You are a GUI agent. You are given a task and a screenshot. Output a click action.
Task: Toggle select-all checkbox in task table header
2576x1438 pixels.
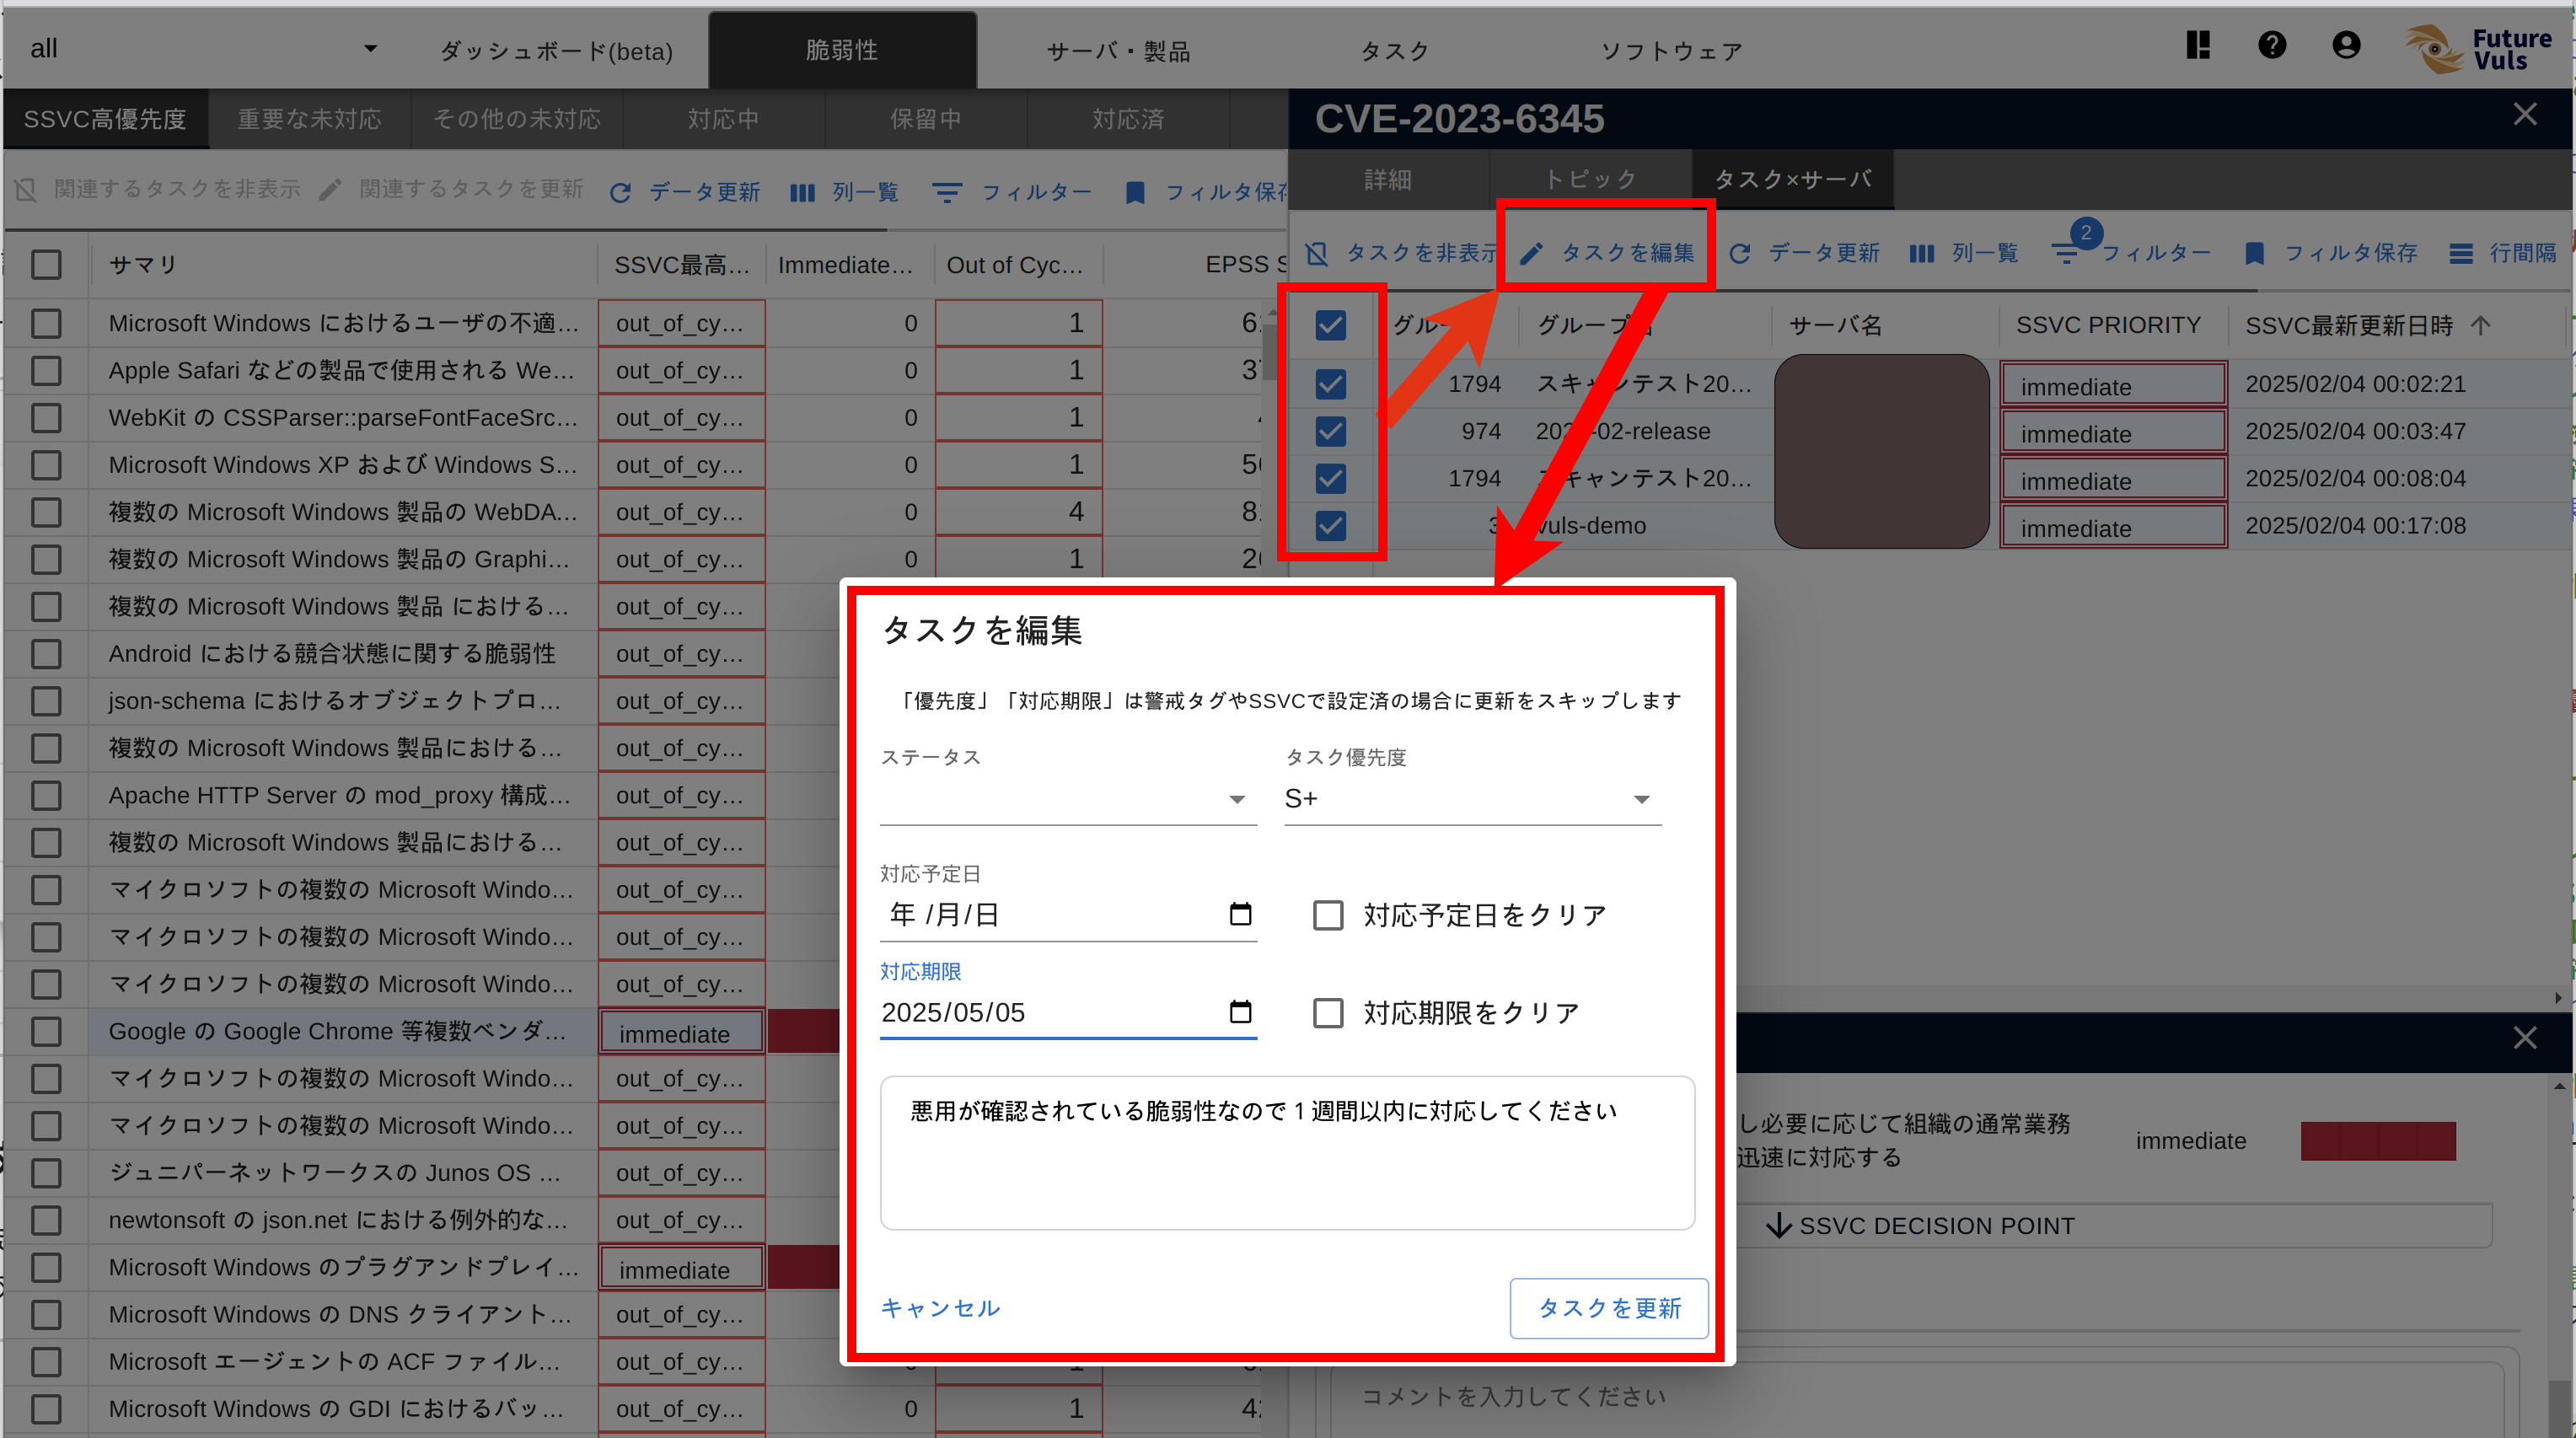tap(1330, 325)
